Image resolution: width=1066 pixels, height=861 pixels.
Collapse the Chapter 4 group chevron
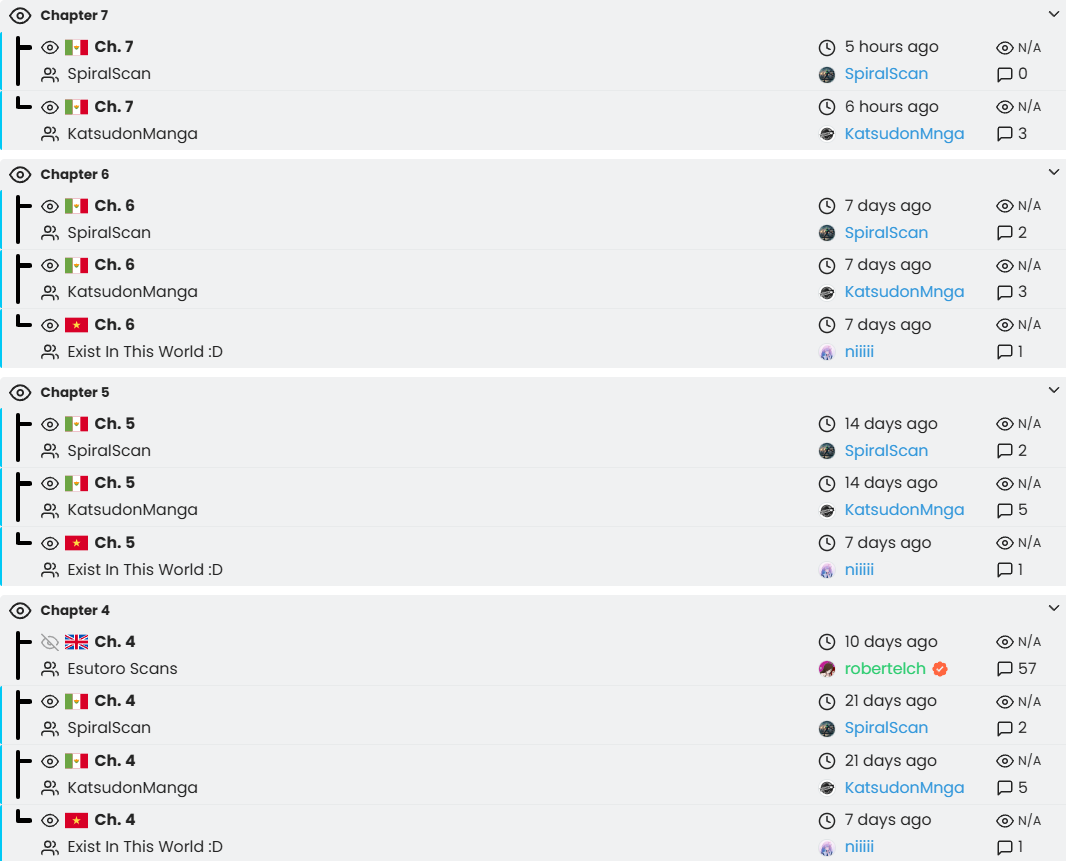coord(1054,608)
